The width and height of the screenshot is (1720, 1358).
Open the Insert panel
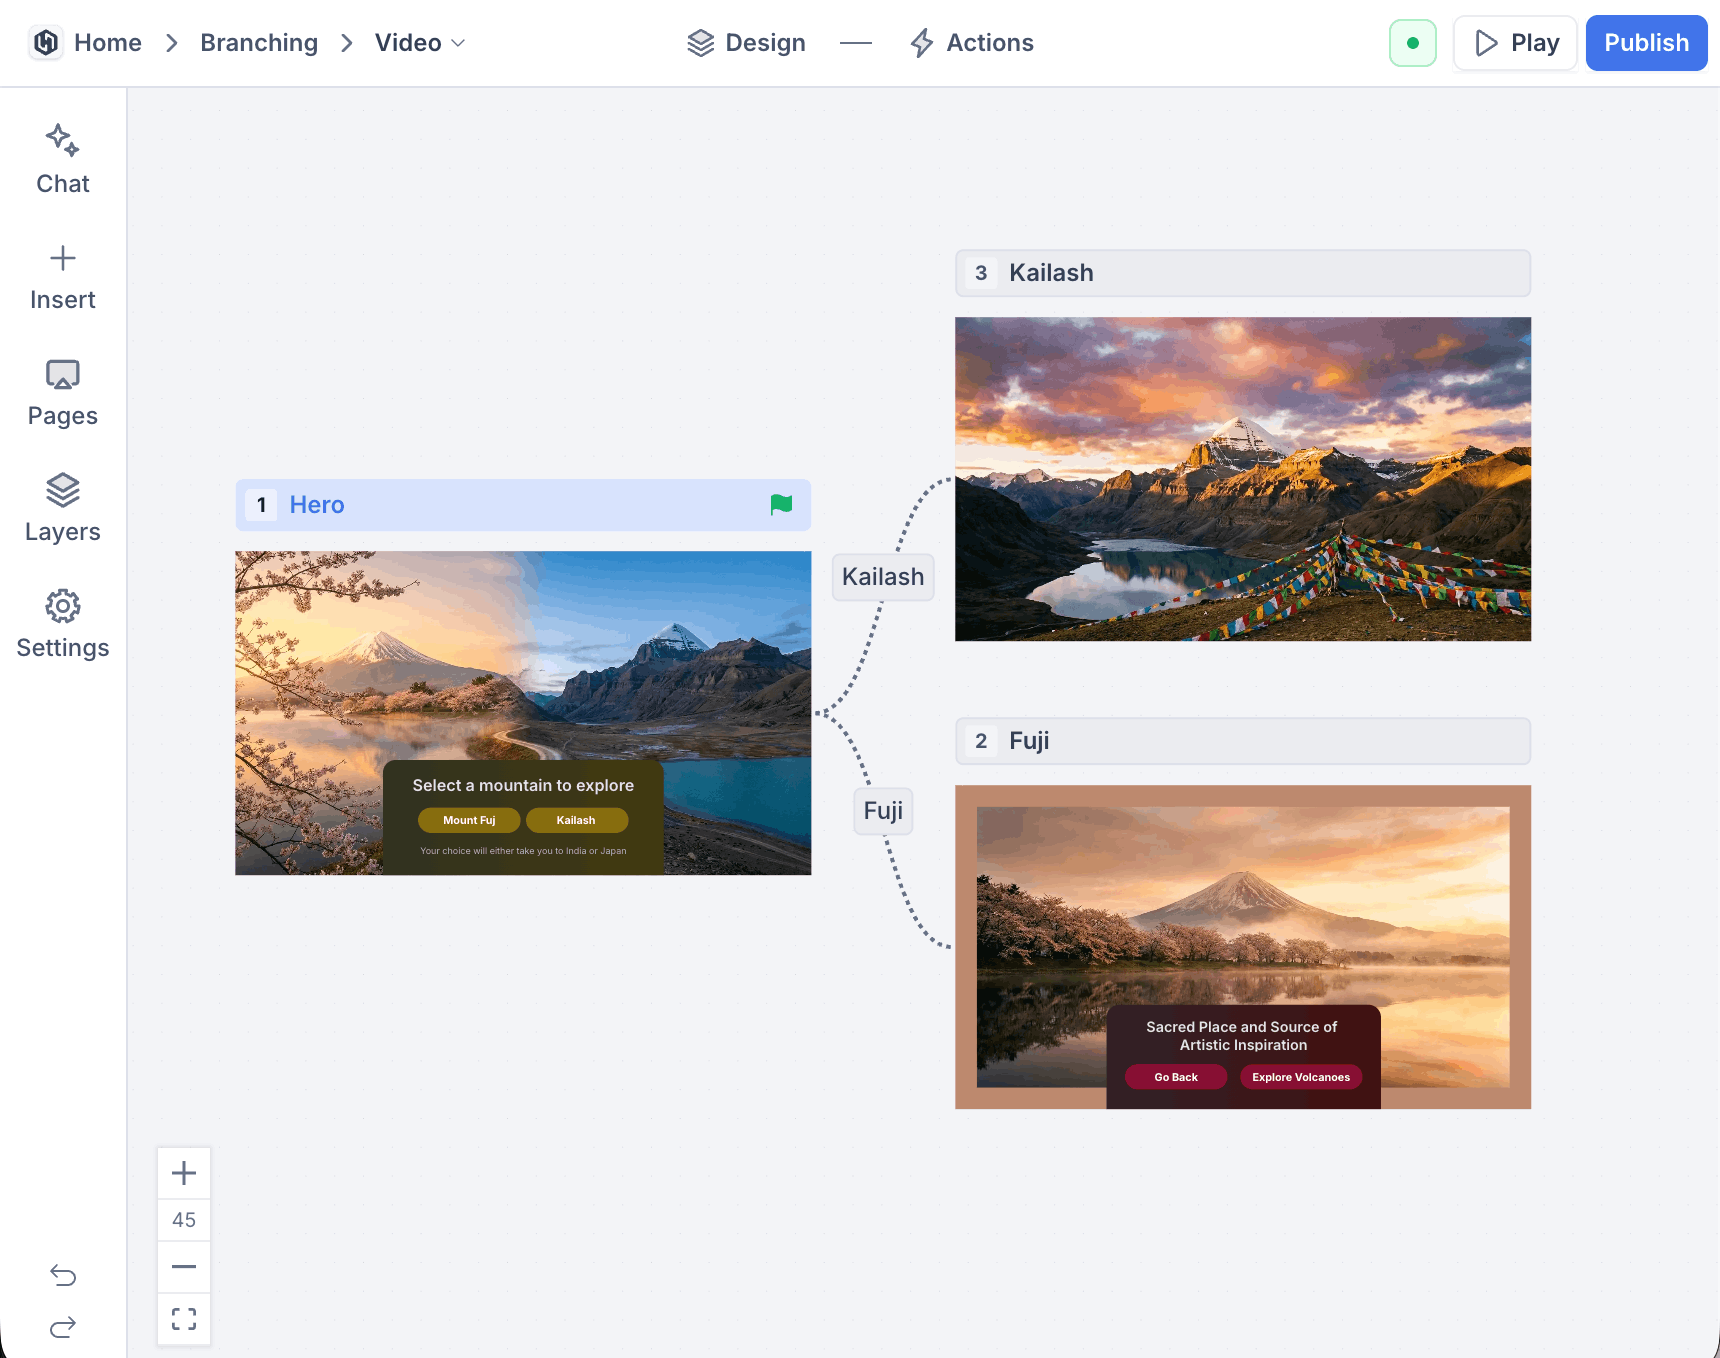(63, 278)
